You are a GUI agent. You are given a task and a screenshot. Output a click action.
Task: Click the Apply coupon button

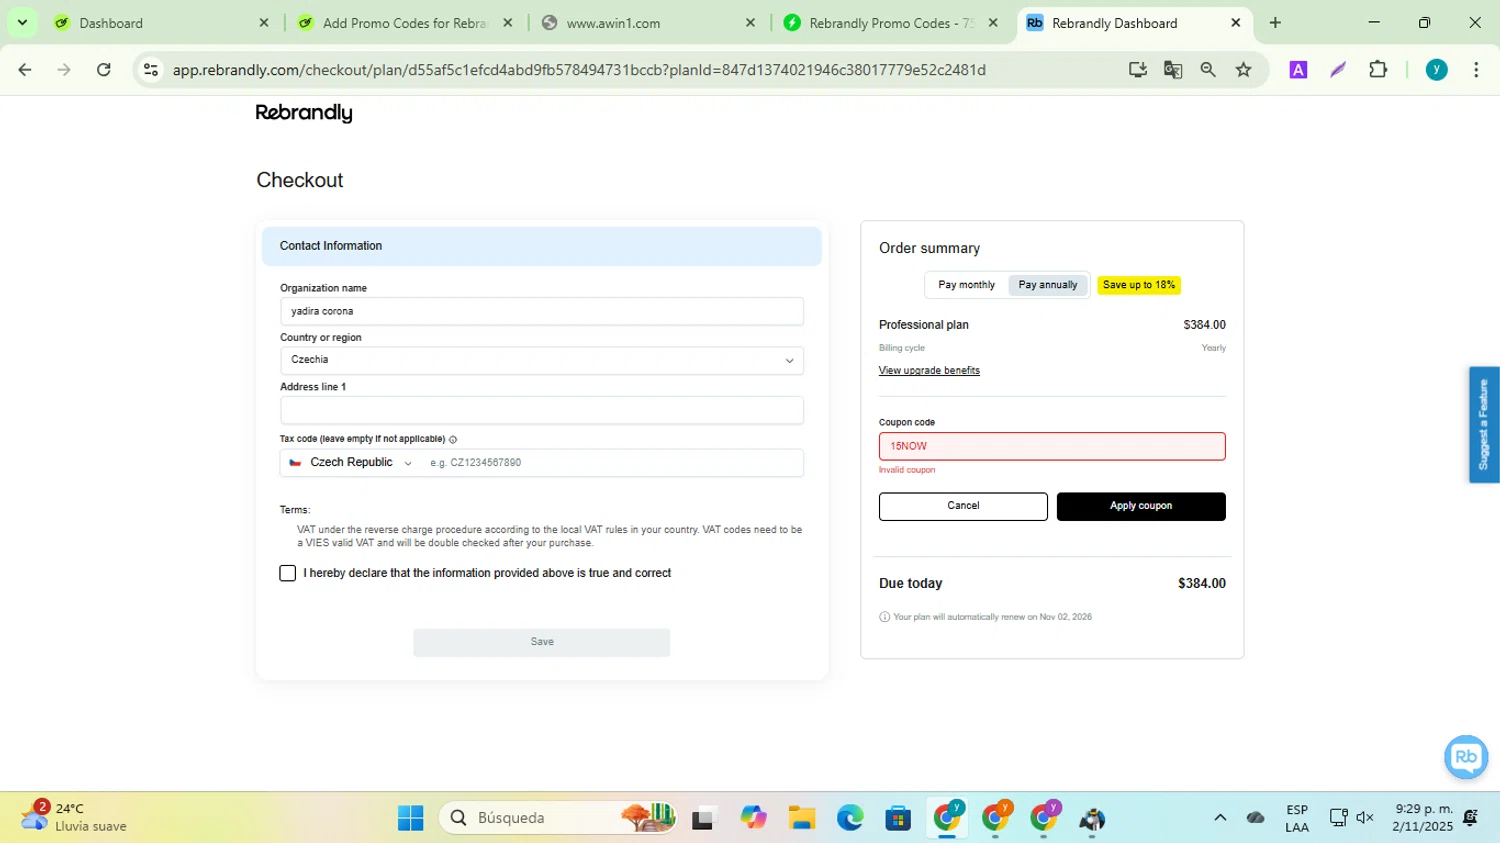1141,506
